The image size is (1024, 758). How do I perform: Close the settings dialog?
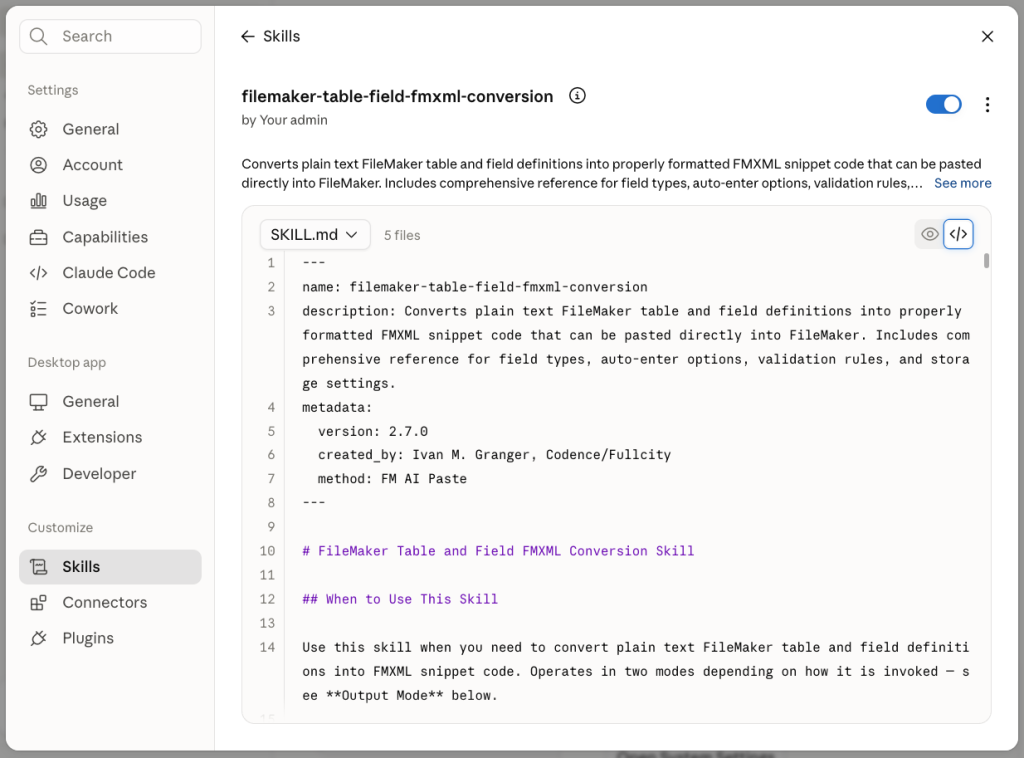[987, 37]
